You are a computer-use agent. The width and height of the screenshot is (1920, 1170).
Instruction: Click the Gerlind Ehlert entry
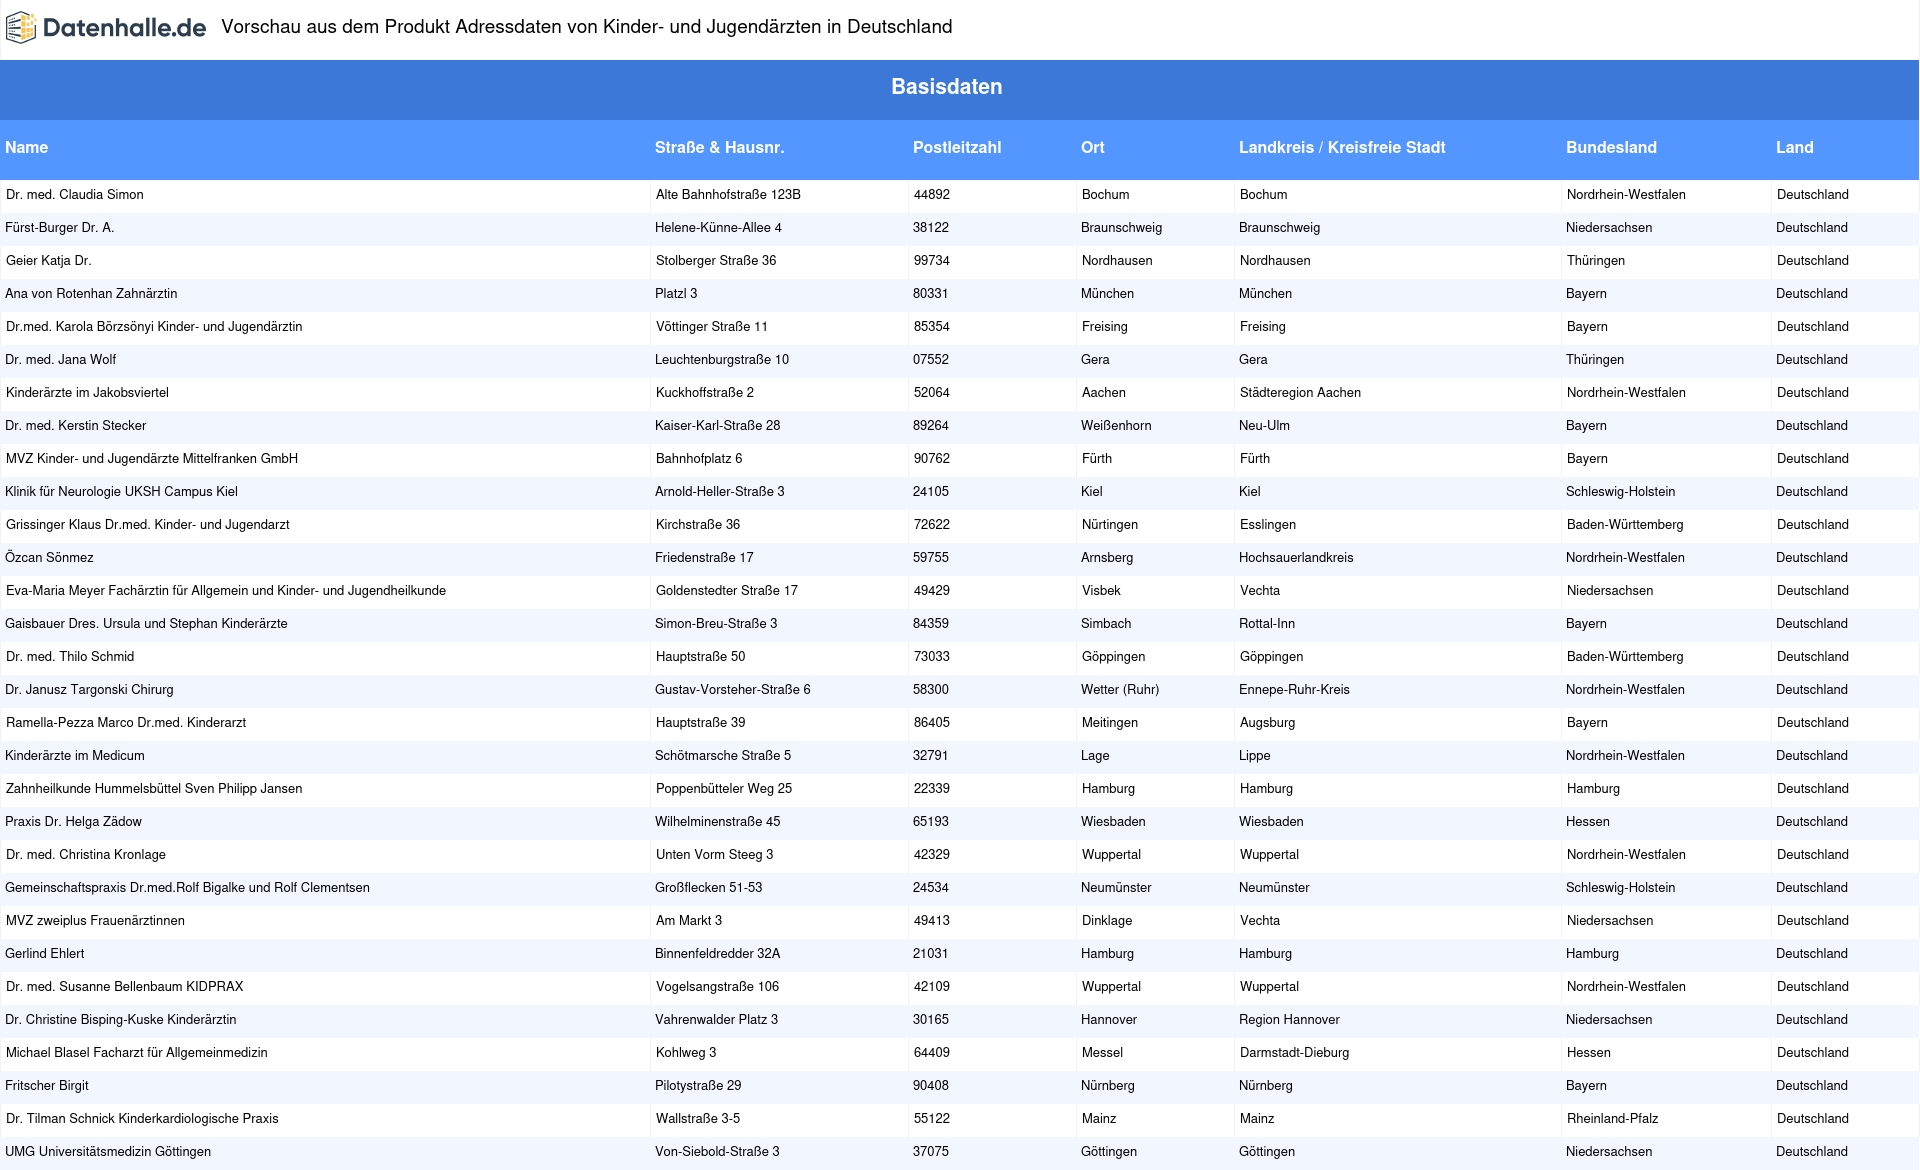click(45, 954)
